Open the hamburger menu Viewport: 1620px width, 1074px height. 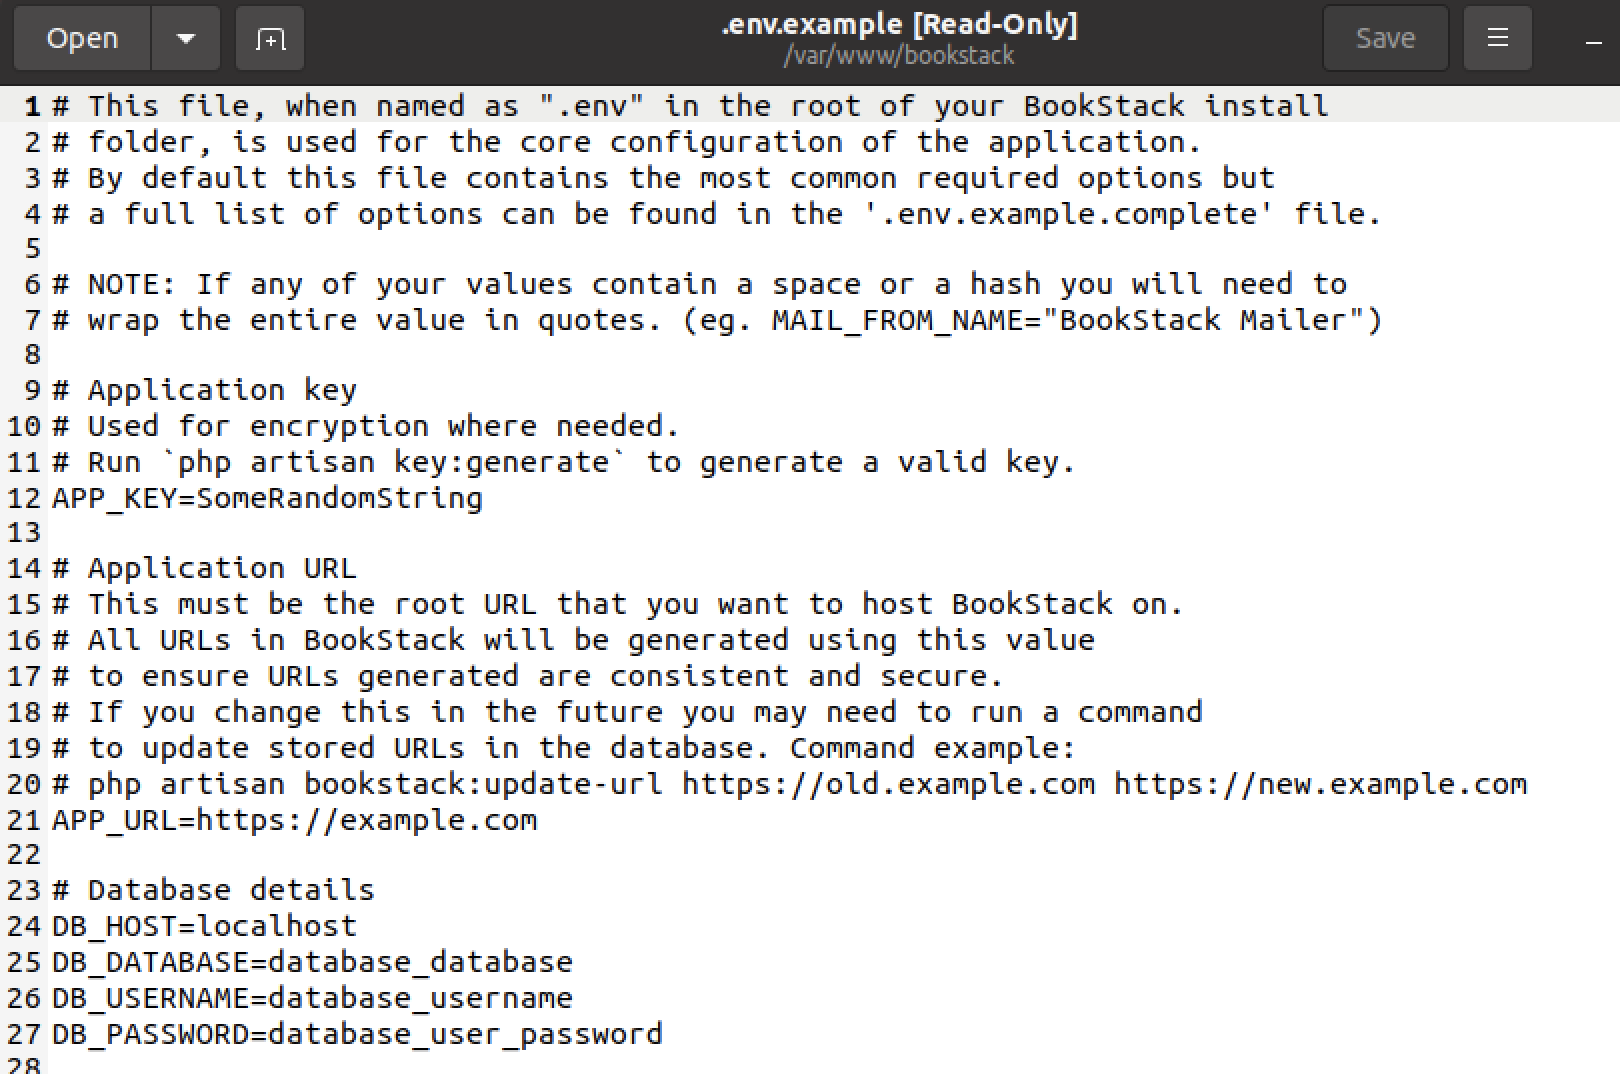(x=1497, y=37)
